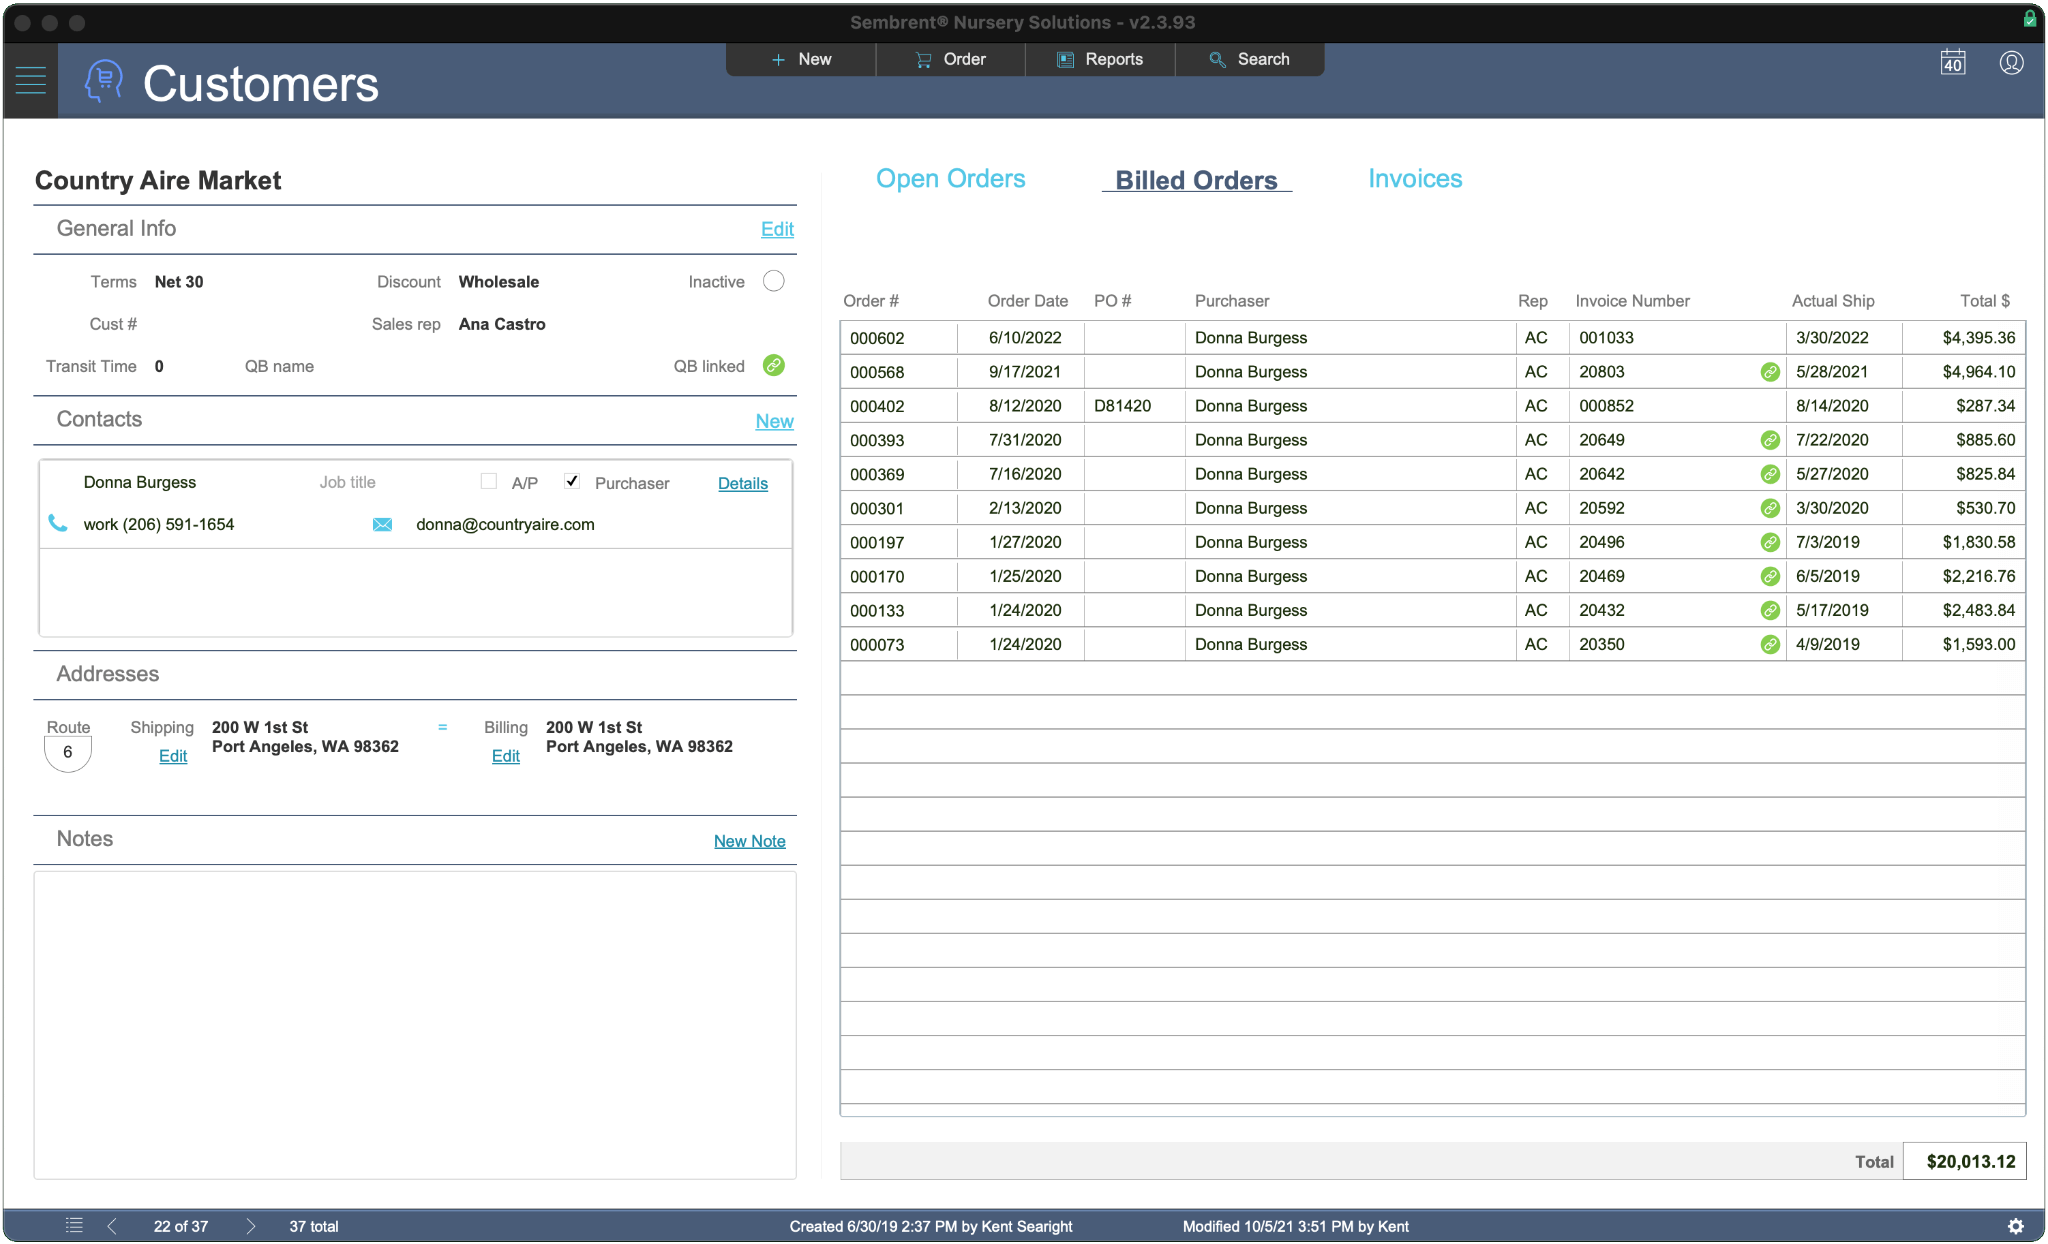
Task: Click the calendar icon in header
Action: point(1952,62)
